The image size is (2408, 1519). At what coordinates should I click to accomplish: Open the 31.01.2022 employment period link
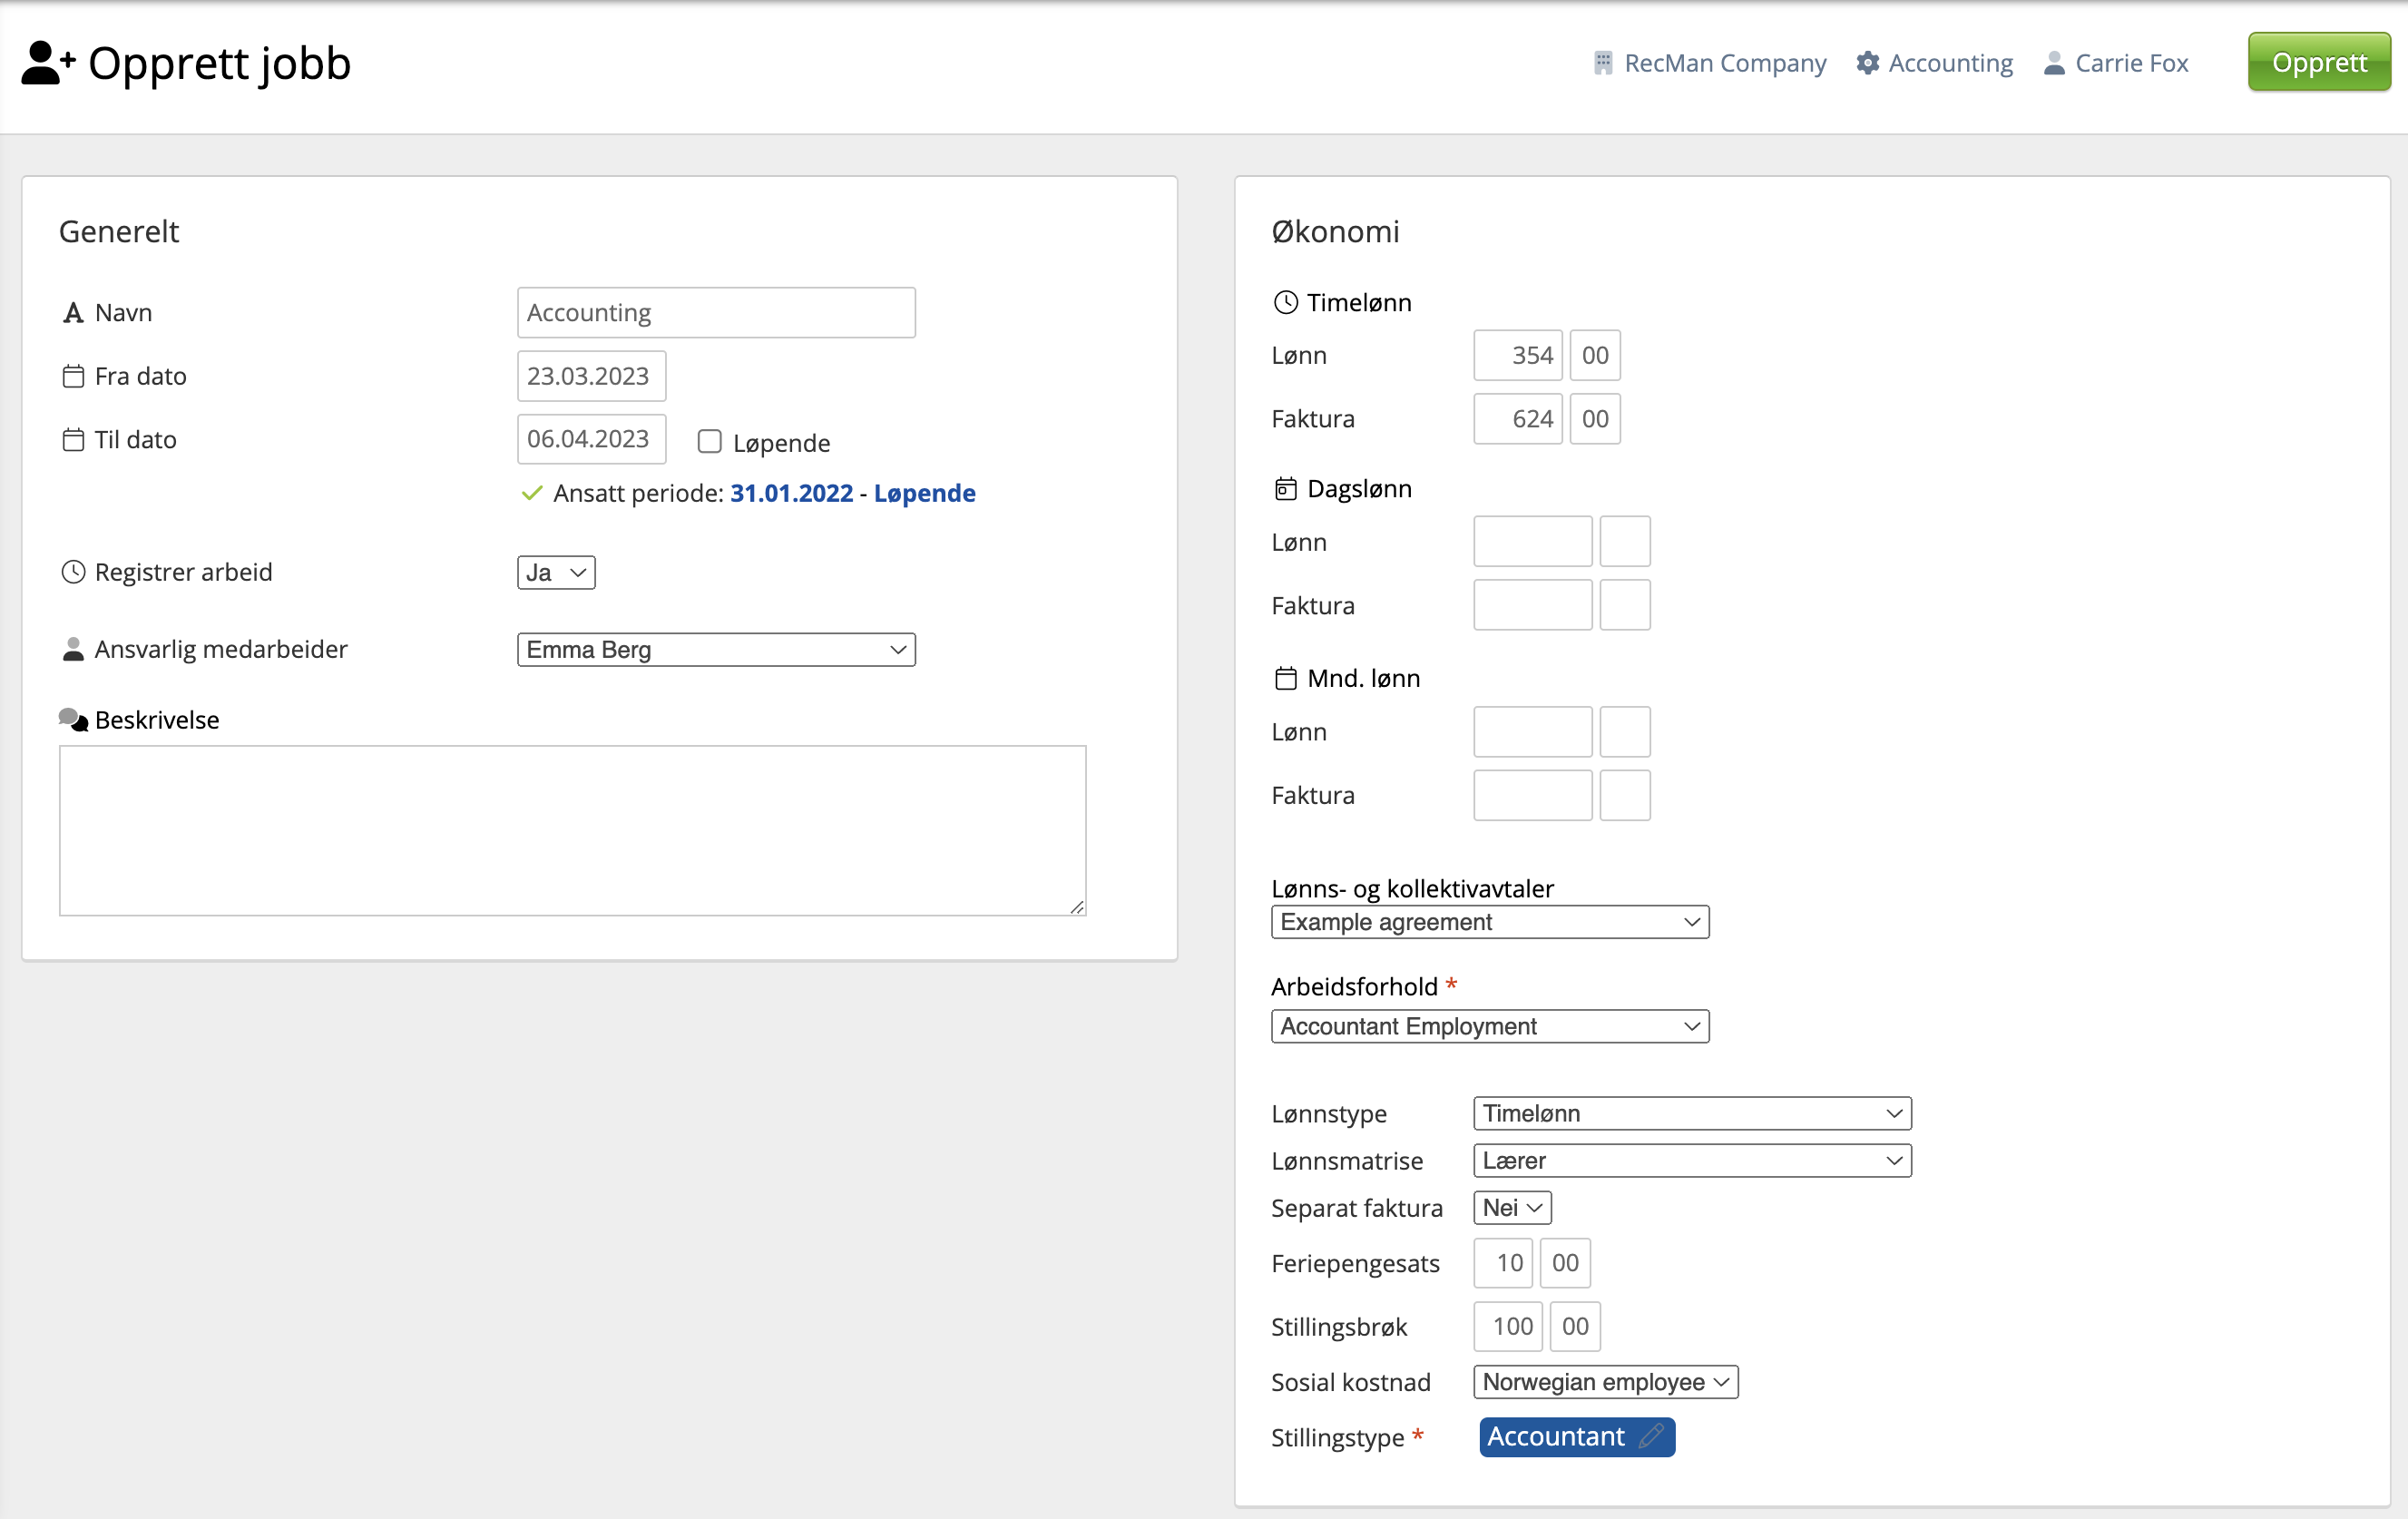point(791,493)
